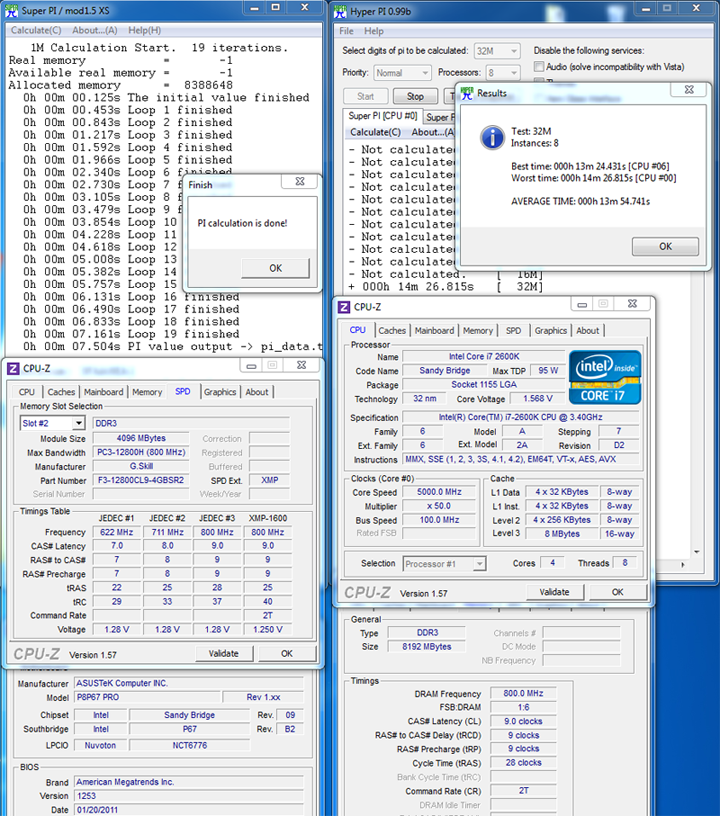Image resolution: width=720 pixels, height=816 pixels.
Task: Click OK in PI calculation Finish dialog
Action: point(275,268)
